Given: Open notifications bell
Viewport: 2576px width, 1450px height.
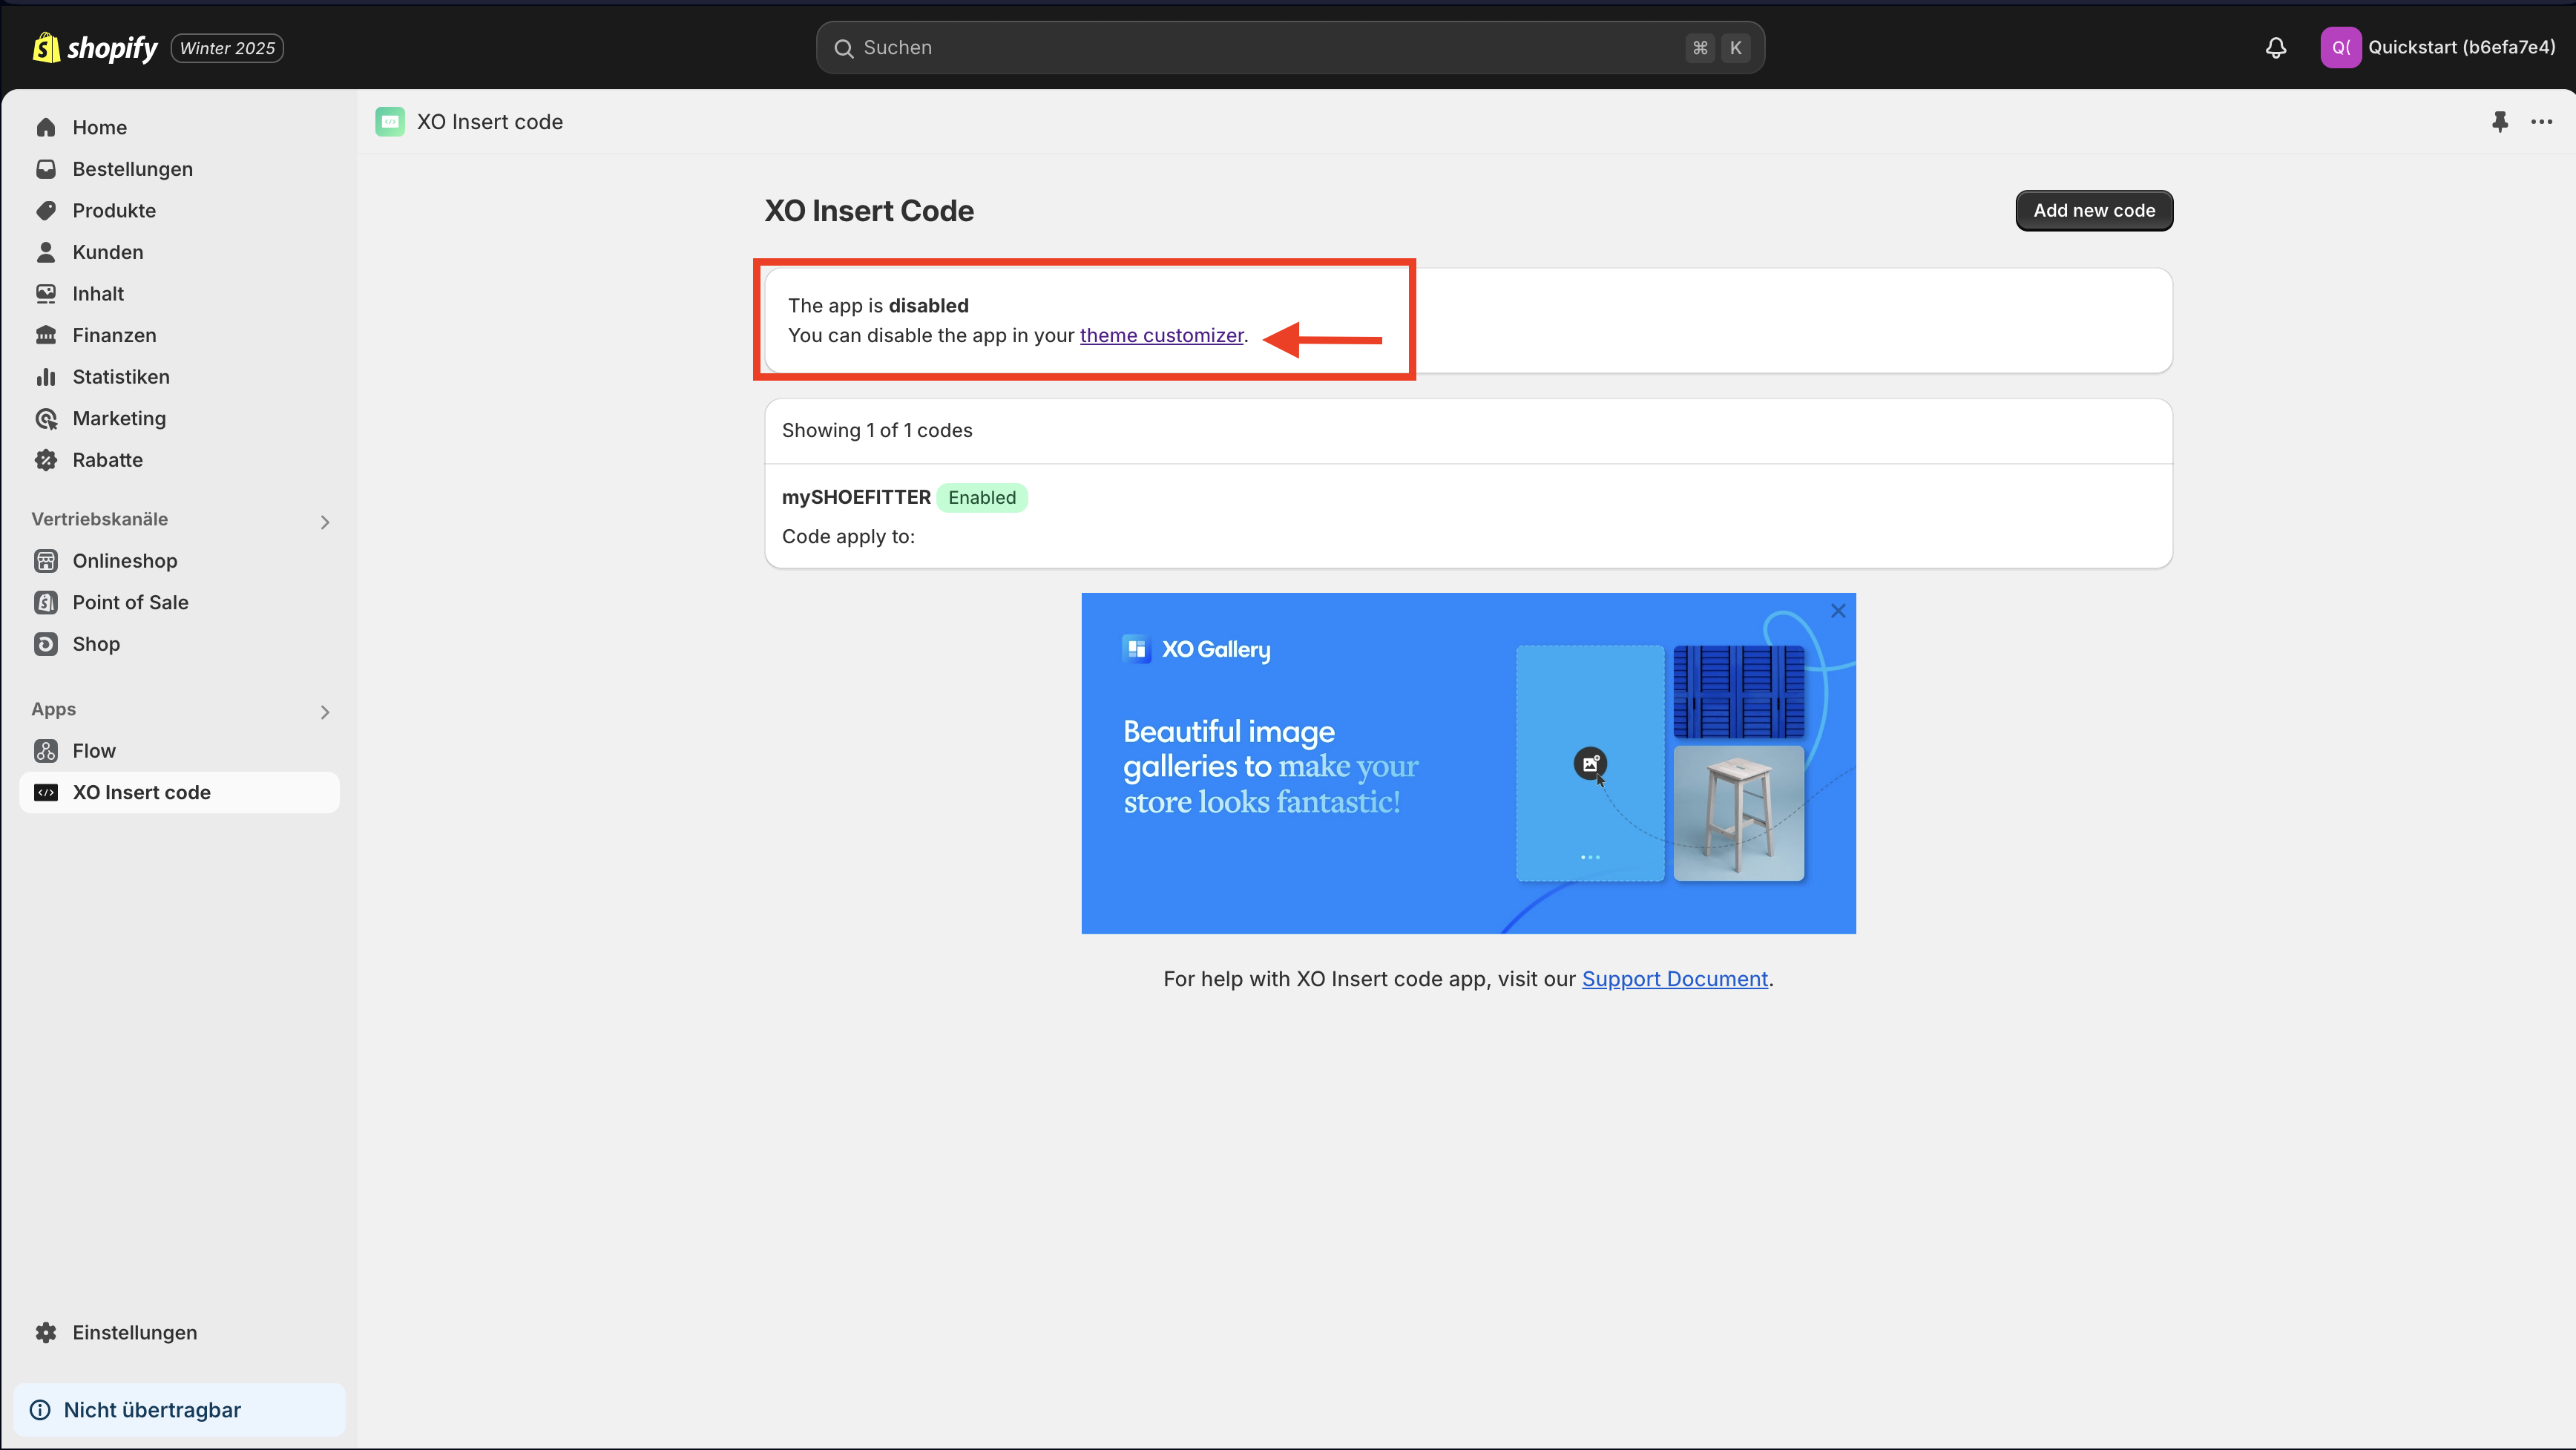Looking at the screenshot, I should [x=2276, y=47].
